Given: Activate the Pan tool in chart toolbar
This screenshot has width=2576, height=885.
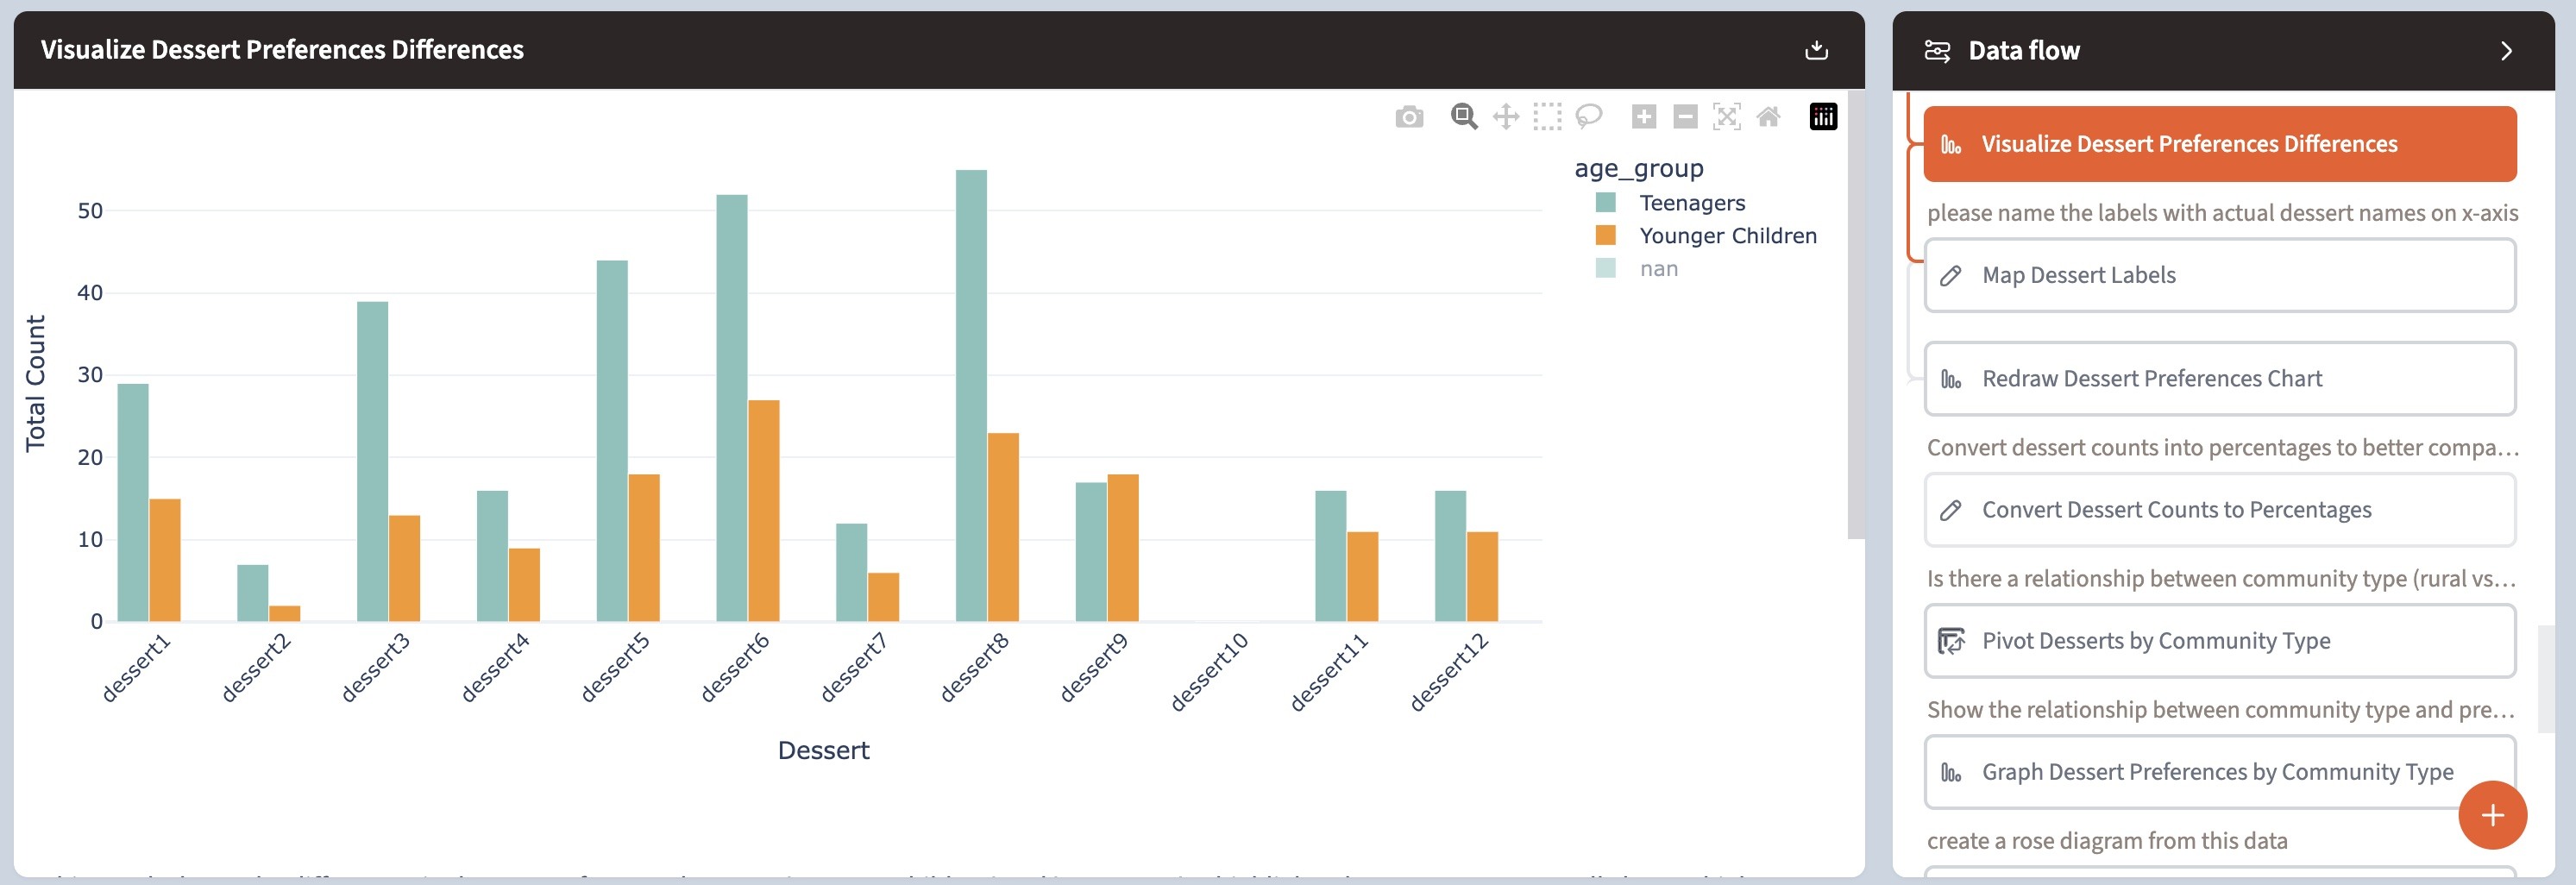Looking at the screenshot, I should point(1506,117).
